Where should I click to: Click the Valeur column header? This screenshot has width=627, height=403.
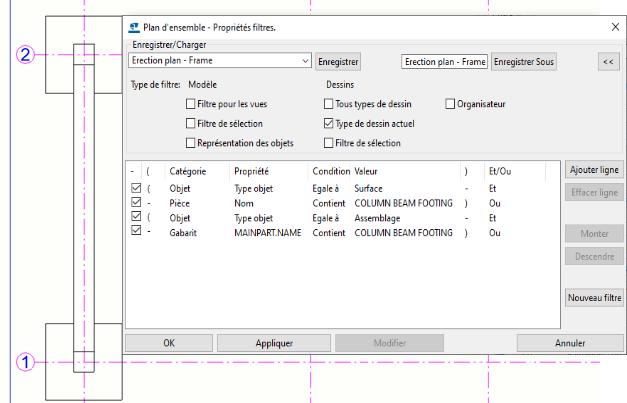point(367,170)
